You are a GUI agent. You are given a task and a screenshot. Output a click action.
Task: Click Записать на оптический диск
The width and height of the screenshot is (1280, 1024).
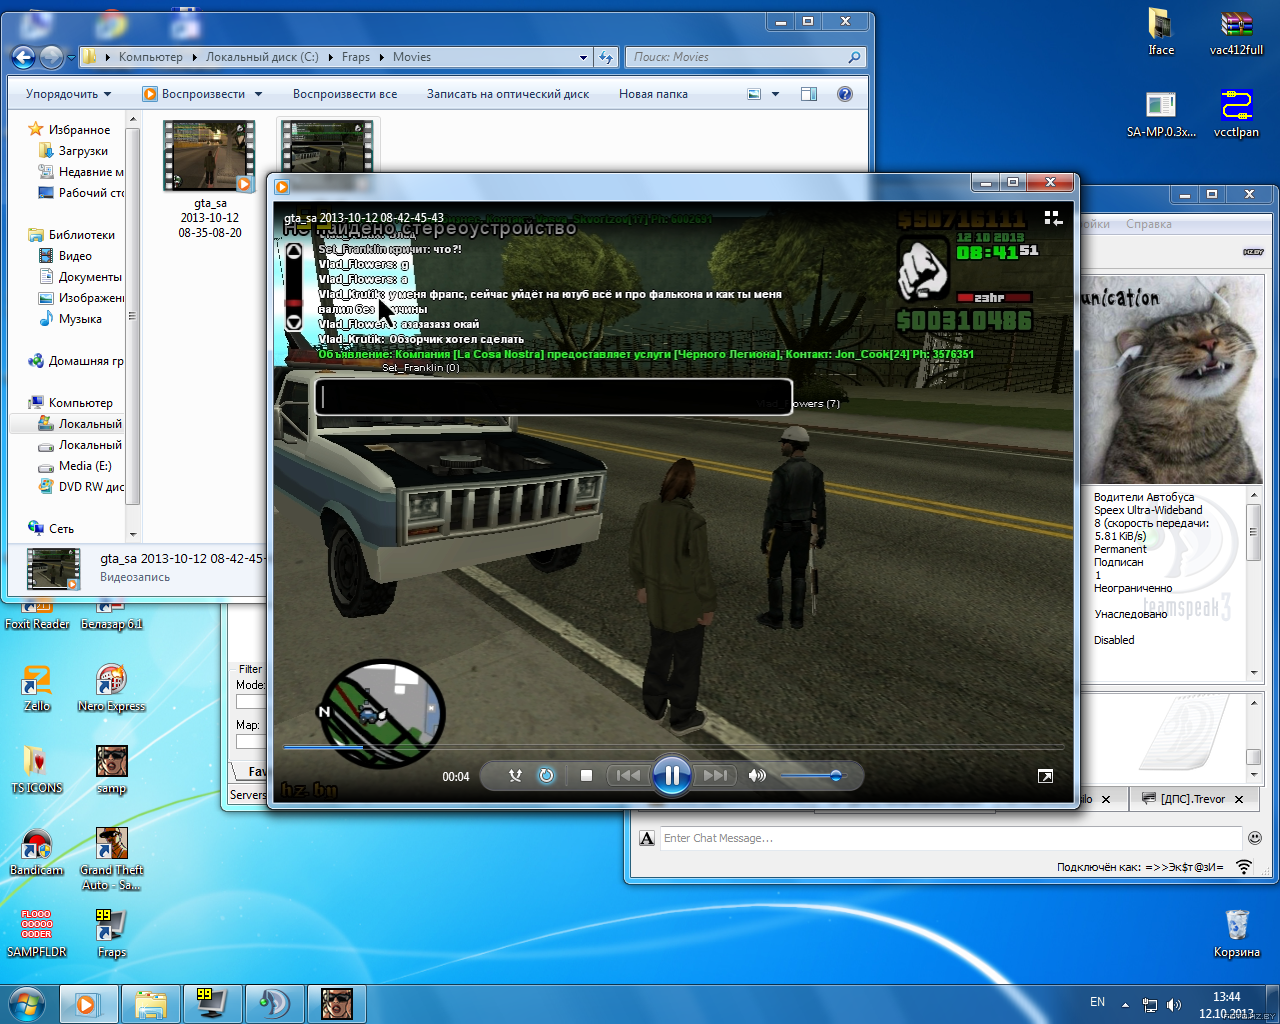coord(508,94)
